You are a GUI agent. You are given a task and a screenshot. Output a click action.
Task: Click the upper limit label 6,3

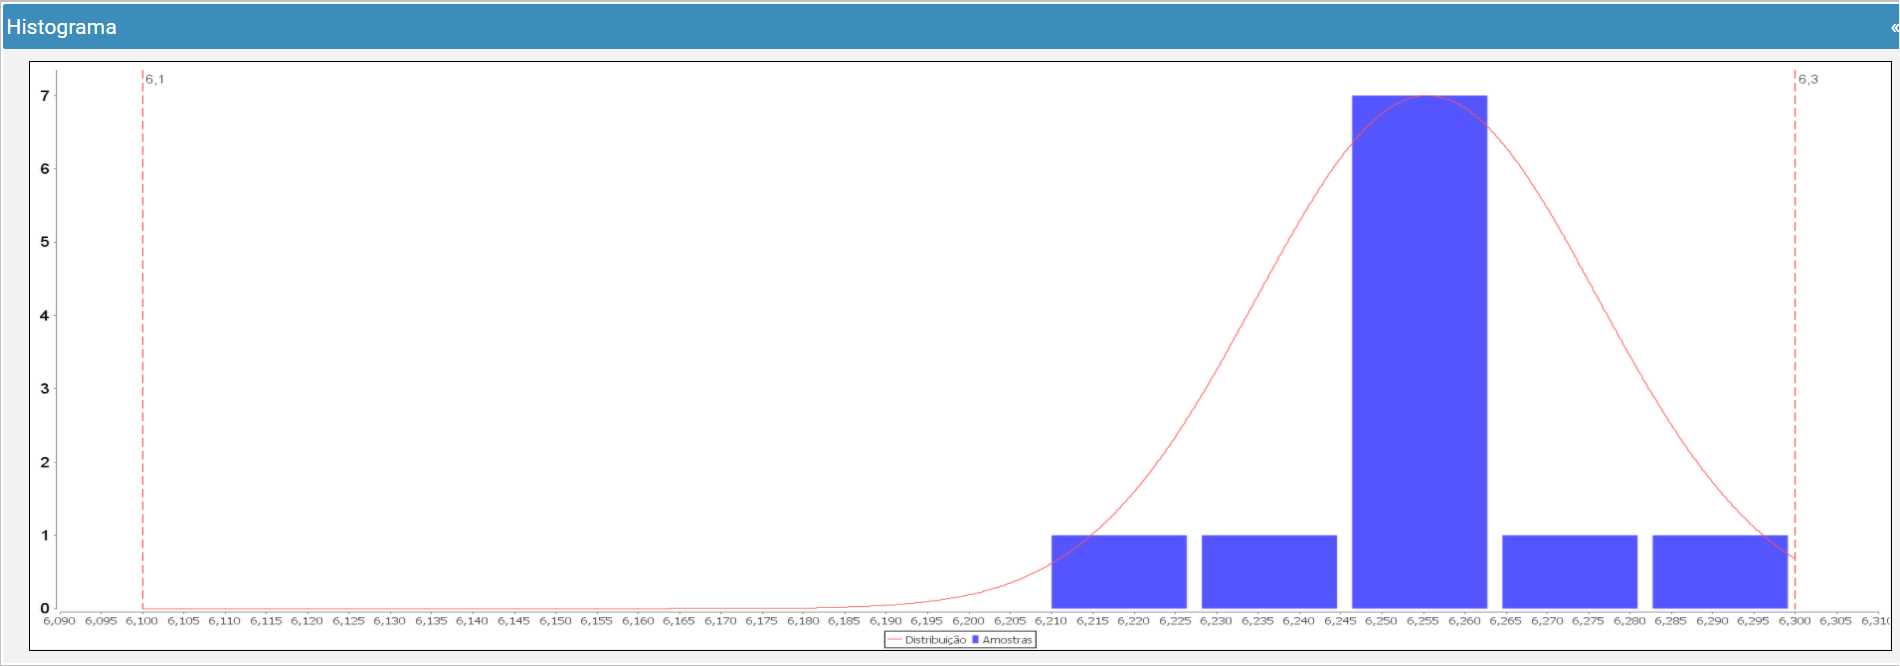pos(1808,79)
